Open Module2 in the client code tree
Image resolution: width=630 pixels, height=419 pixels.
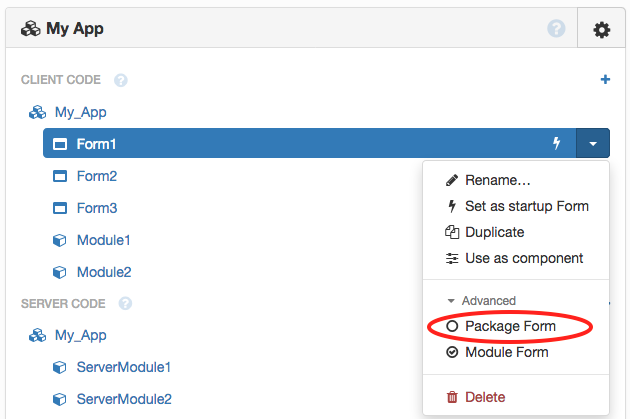click(x=104, y=272)
